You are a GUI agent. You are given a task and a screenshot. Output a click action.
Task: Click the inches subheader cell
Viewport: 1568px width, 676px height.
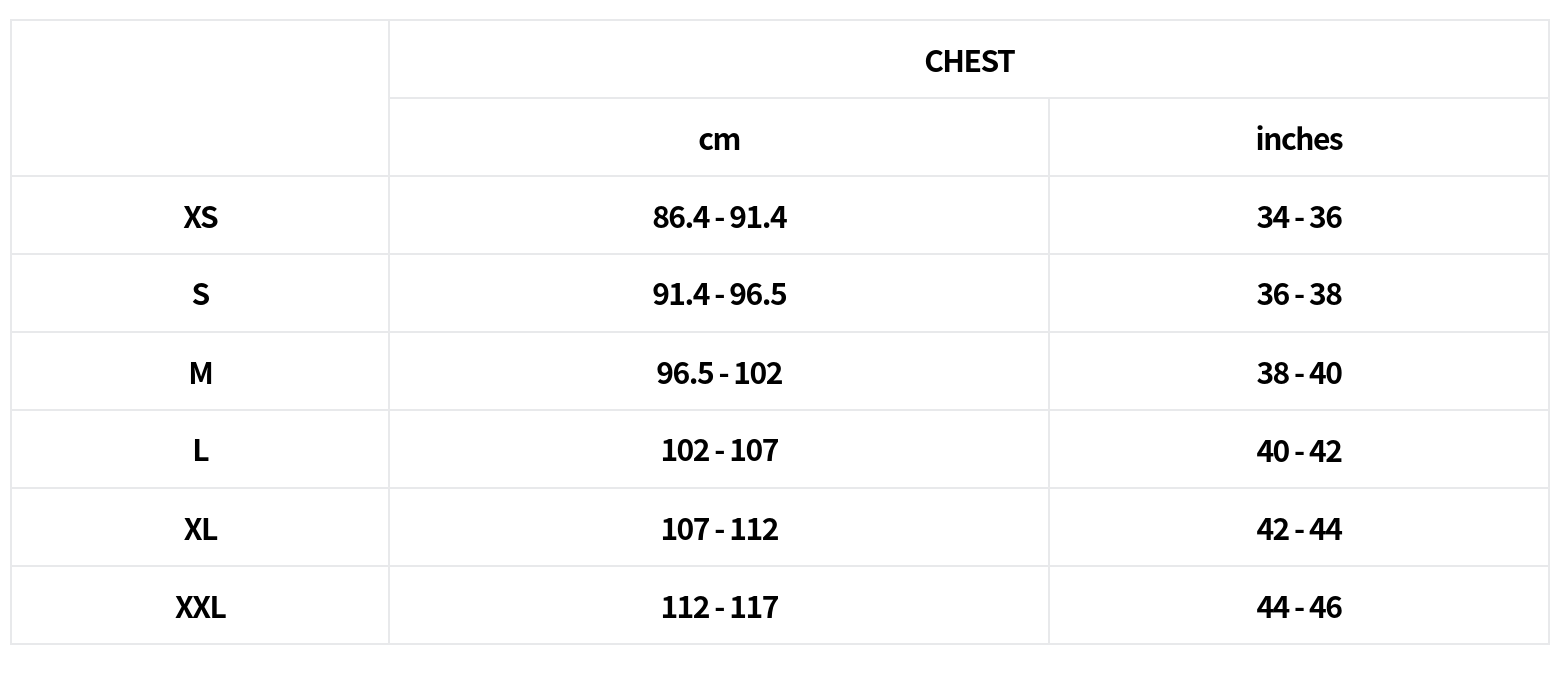pos(1298,139)
